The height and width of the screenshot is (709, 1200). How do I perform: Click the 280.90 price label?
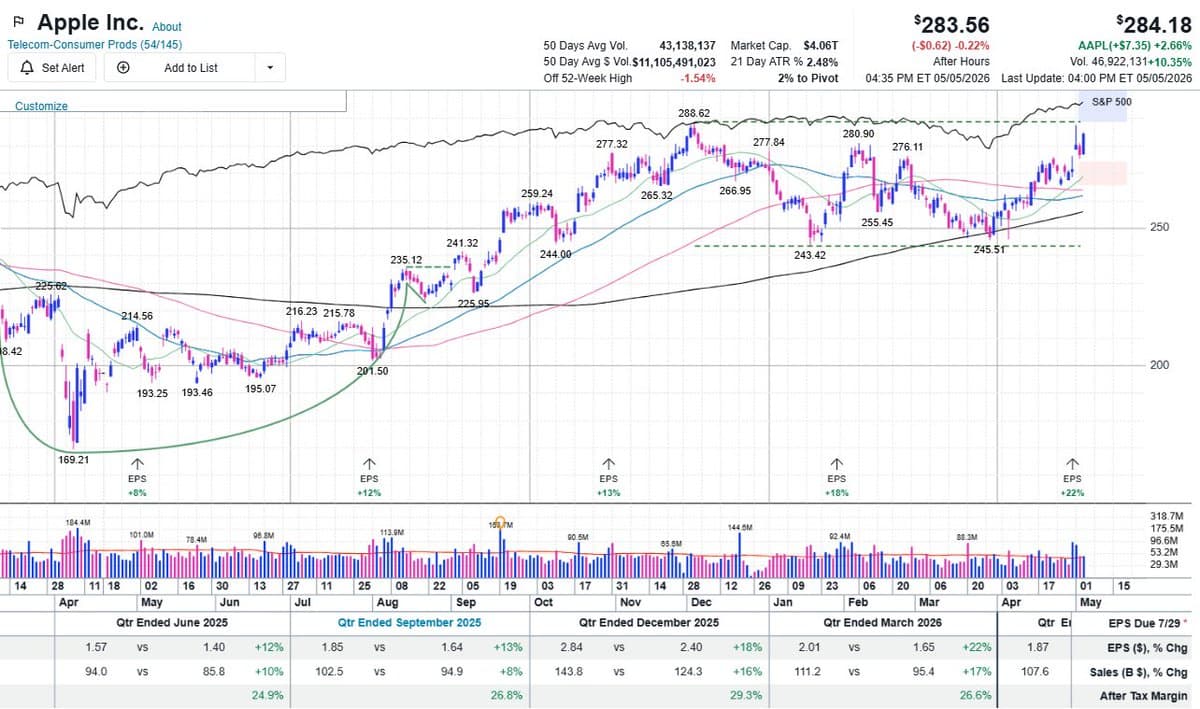[858, 134]
